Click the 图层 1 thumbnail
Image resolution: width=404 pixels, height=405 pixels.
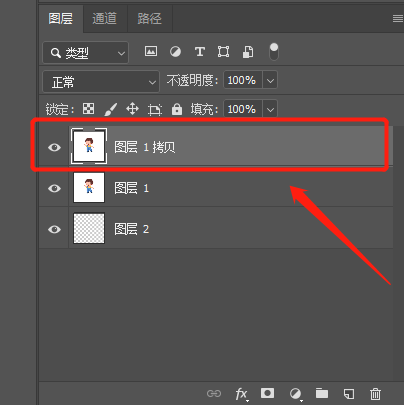tap(89, 187)
